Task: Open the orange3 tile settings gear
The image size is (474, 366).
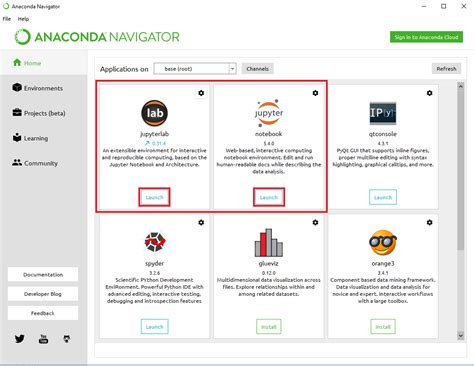Action: point(429,222)
